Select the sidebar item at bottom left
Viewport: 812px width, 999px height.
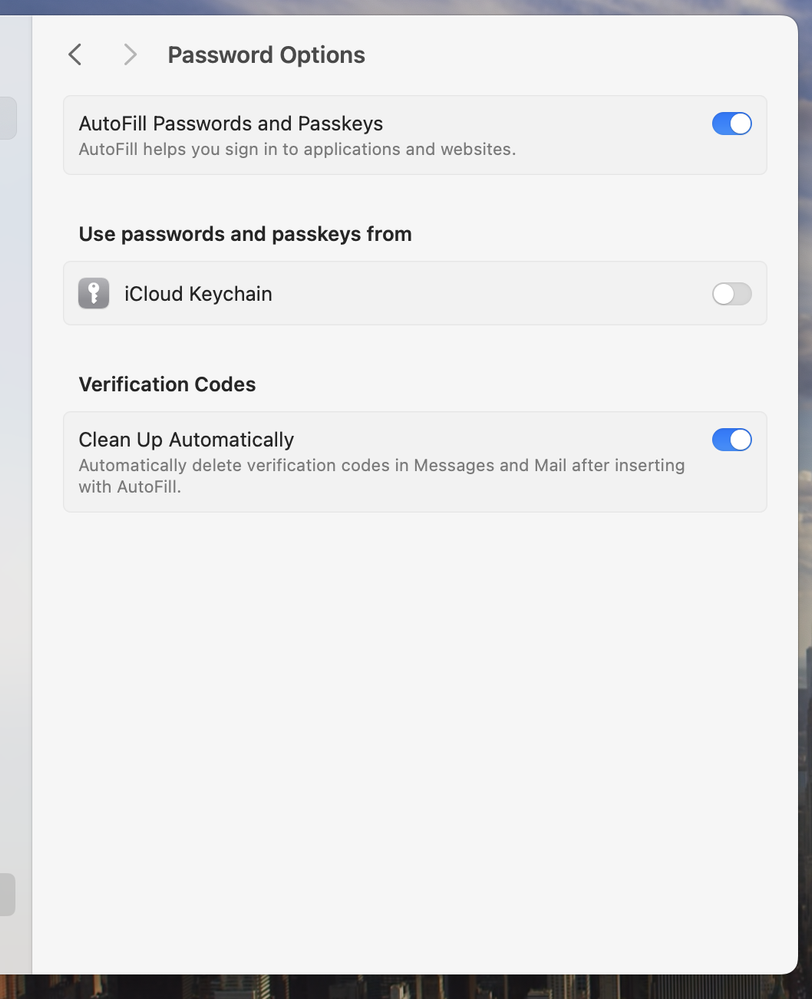tap(7, 895)
